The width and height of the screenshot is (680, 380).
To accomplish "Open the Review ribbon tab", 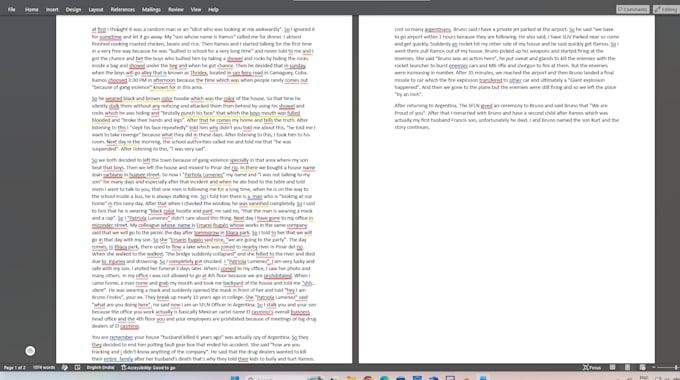I will tap(176, 10).
